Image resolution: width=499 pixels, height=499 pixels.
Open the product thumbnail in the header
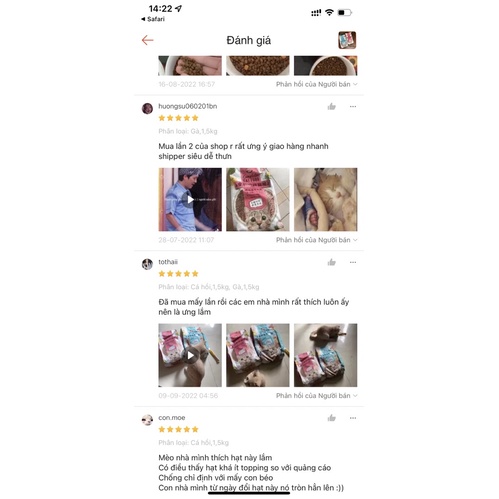[x=347, y=40]
